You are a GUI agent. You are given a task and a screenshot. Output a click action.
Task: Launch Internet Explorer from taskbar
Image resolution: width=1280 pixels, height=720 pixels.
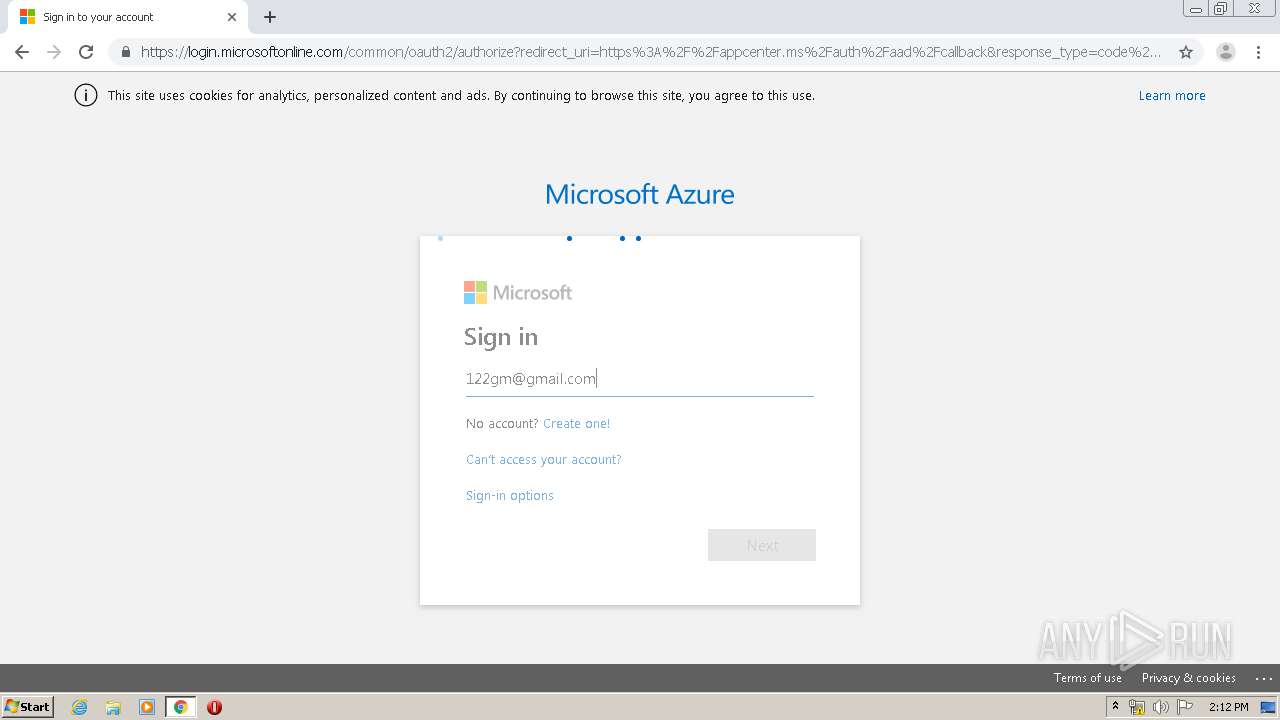click(80, 707)
